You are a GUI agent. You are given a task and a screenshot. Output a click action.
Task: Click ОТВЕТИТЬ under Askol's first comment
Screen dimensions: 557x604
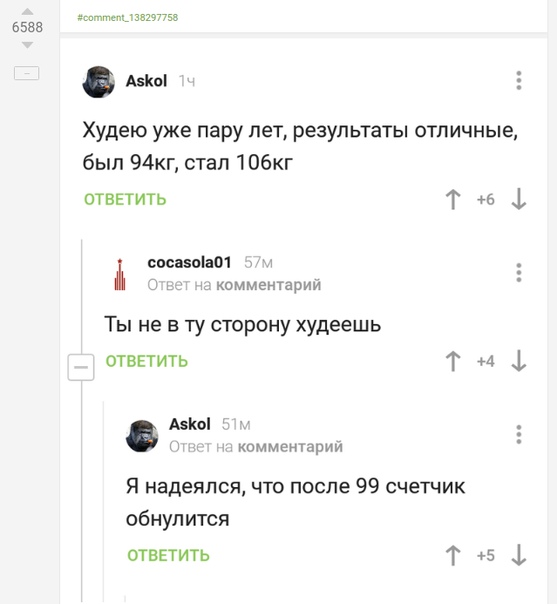125,200
